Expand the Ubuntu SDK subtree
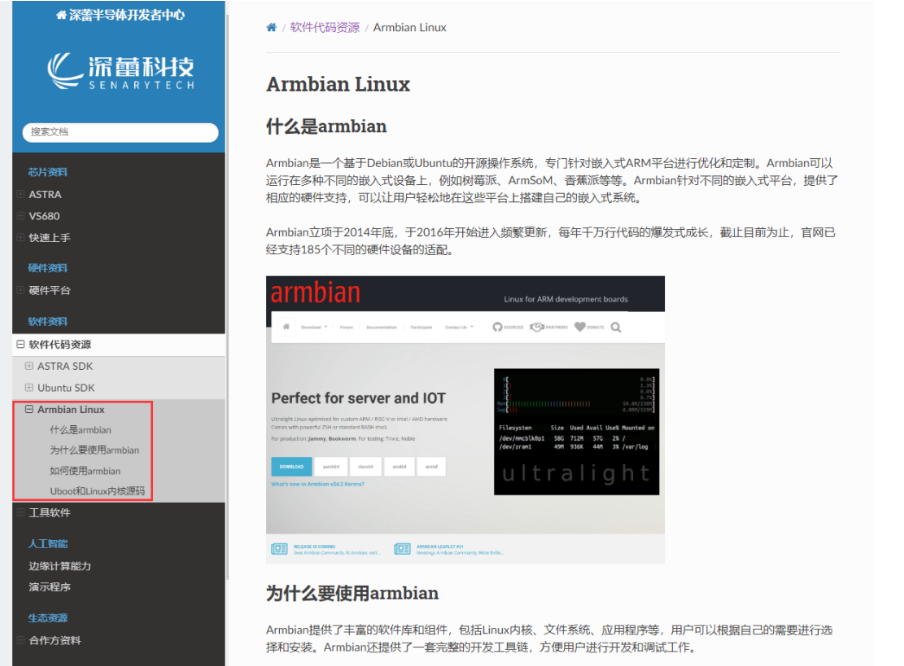This screenshot has width=904, height=666. point(29,387)
